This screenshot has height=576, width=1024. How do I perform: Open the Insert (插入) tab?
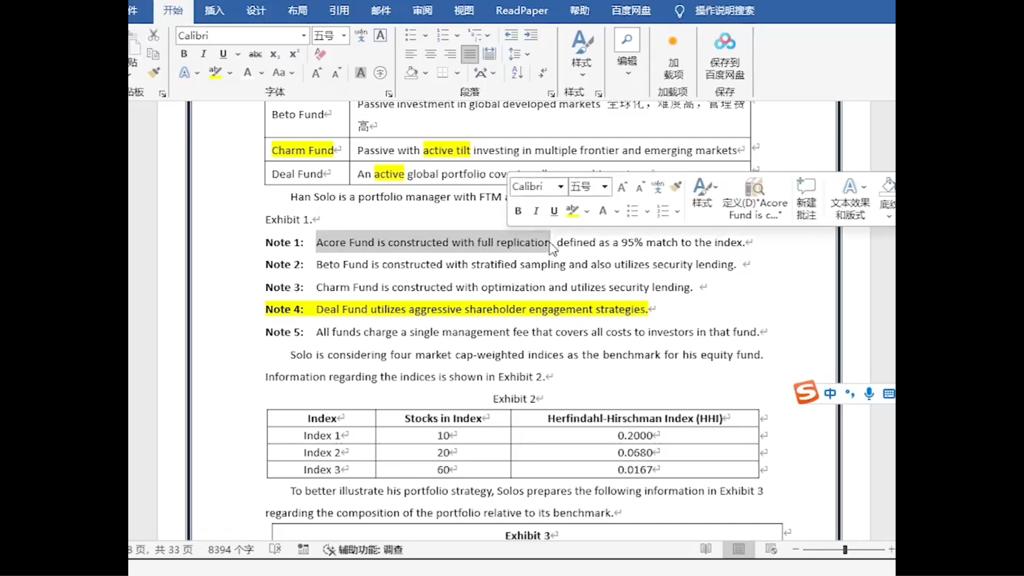[214, 10]
